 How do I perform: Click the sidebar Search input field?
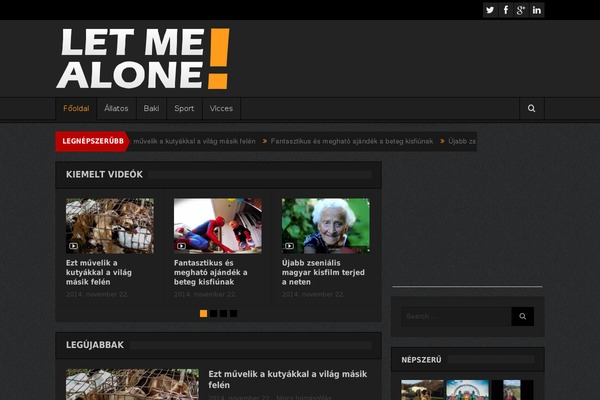pyautogui.click(x=457, y=316)
